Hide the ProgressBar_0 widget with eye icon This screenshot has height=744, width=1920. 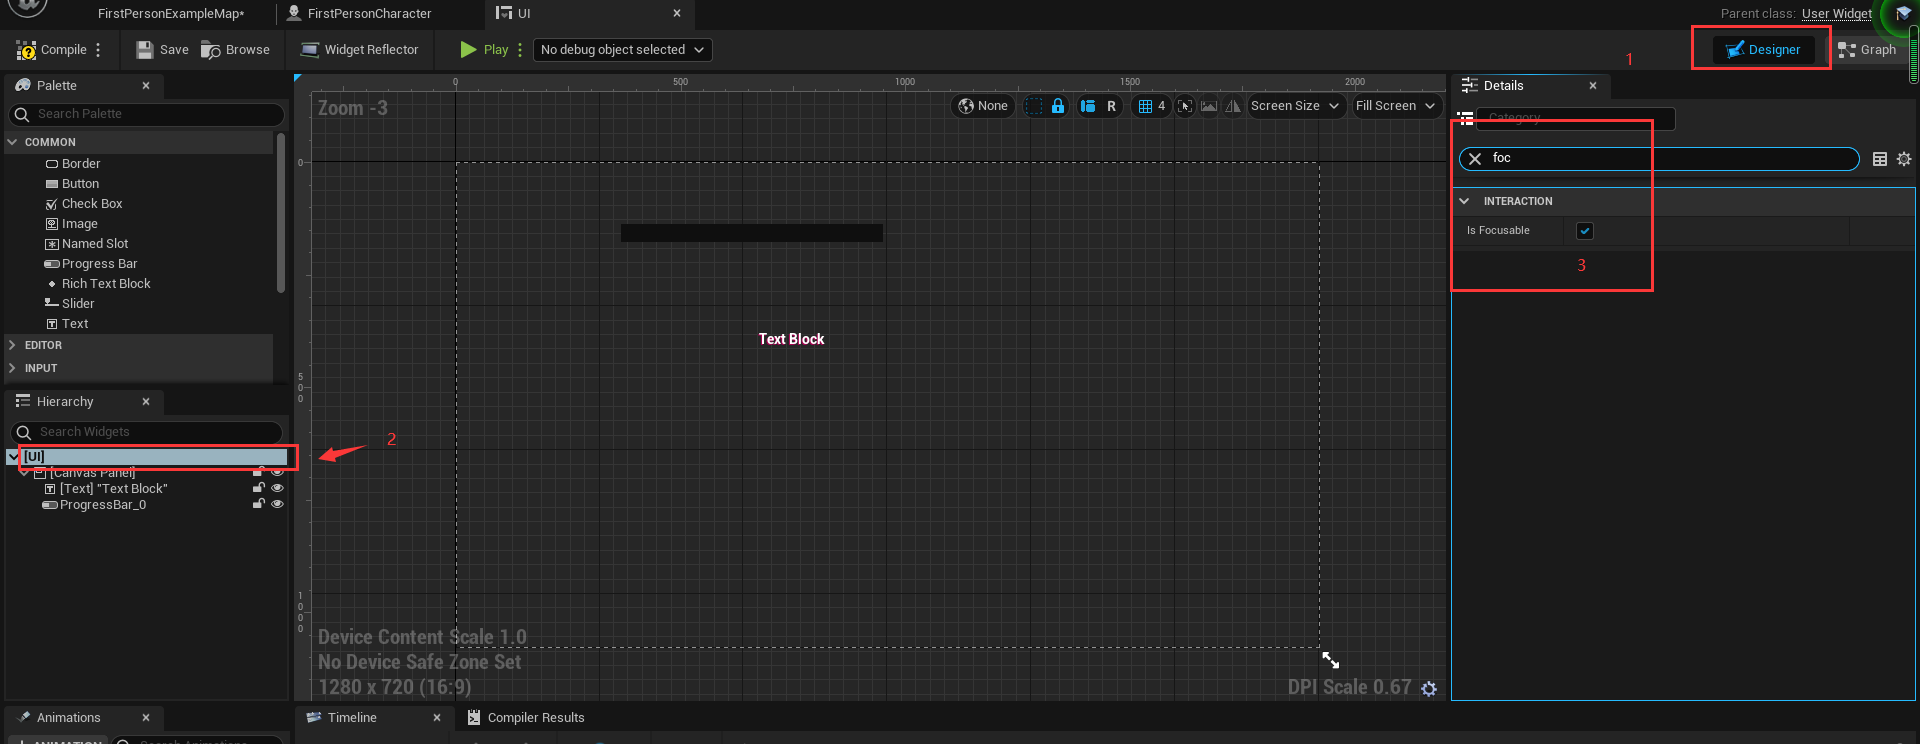[x=278, y=505]
